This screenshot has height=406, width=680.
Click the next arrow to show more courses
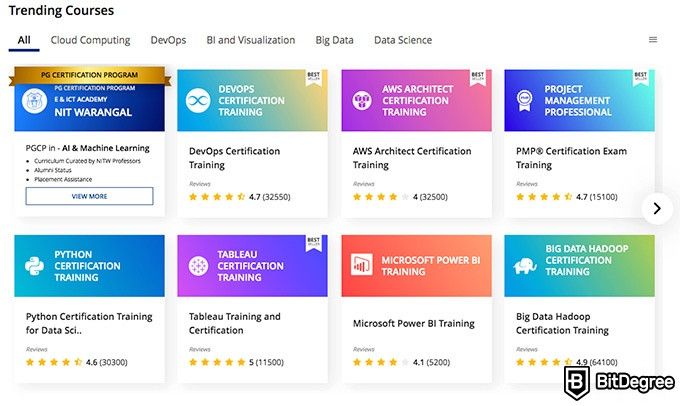tap(657, 209)
